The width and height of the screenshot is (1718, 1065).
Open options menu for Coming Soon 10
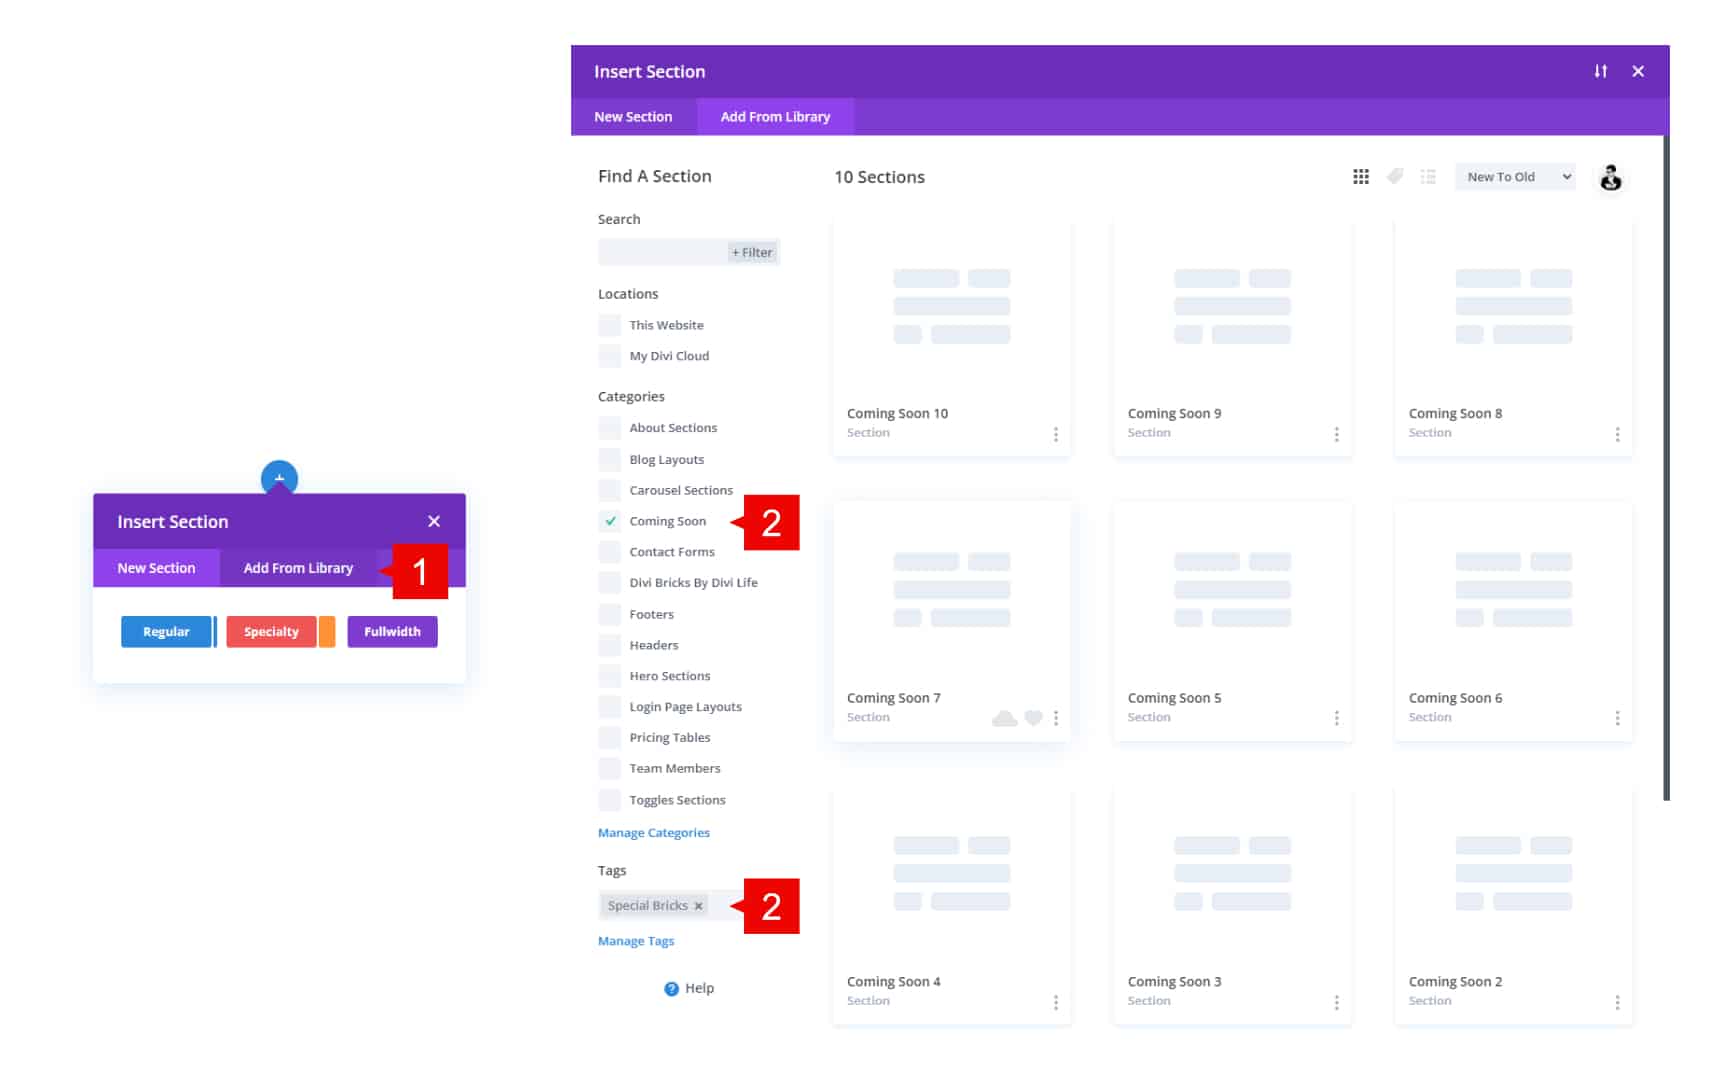1055,434
